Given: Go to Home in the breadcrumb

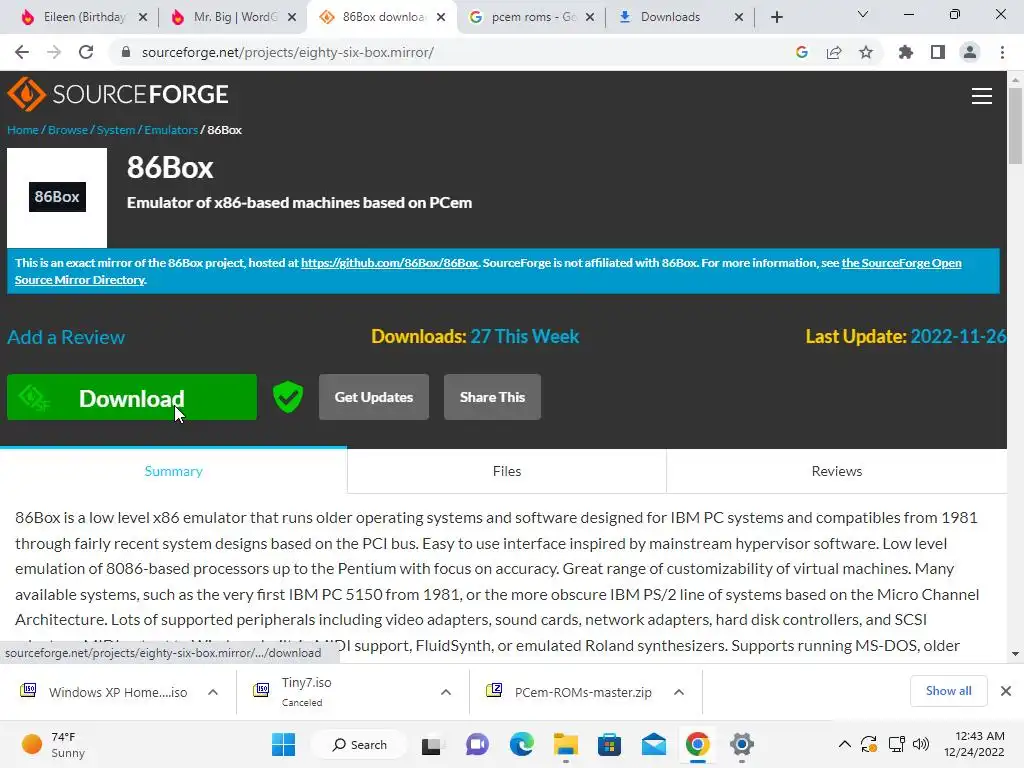Looking at the screenshot, I should point(23,130).
